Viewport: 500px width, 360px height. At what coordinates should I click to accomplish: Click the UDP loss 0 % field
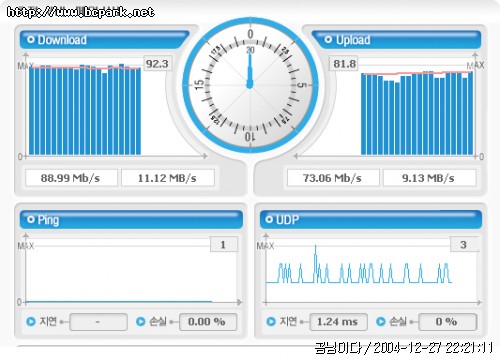pyautogui.click(x=448, y=322)
